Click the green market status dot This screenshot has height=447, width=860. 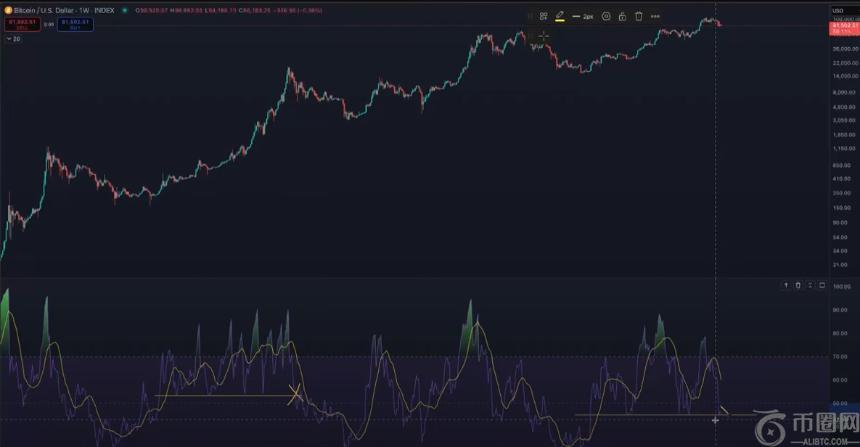125,10
